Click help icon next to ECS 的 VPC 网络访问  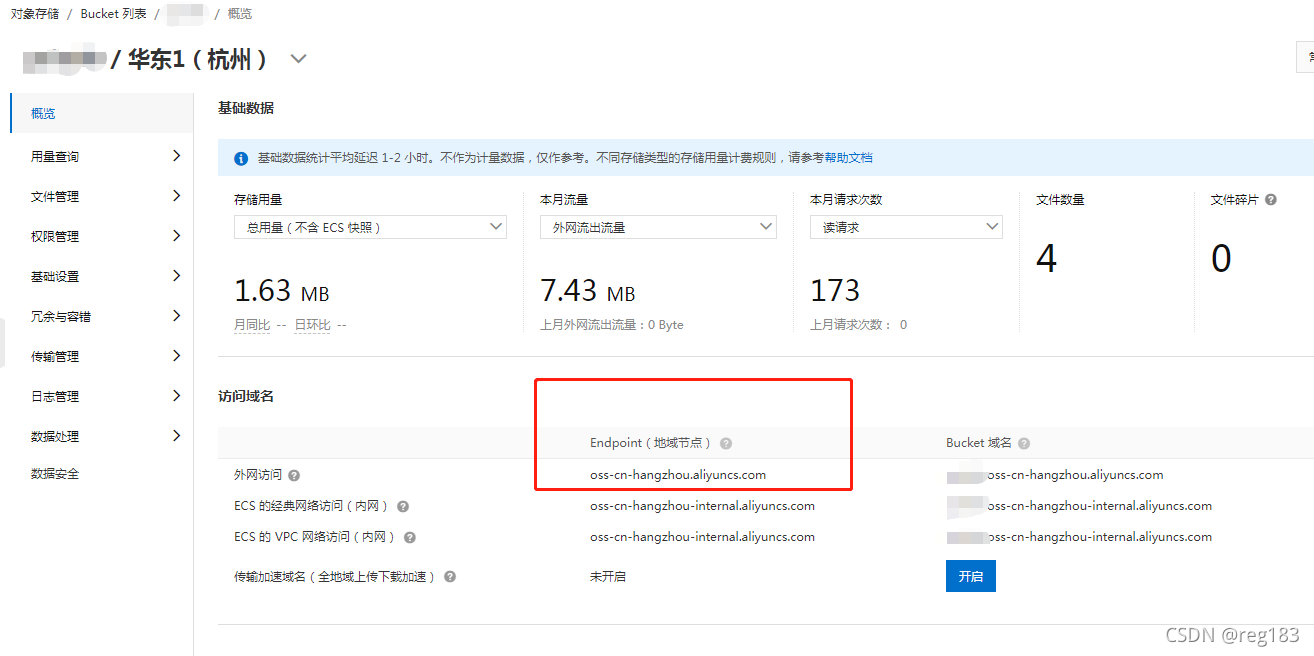pyautogui.click(x=411, y=538)
